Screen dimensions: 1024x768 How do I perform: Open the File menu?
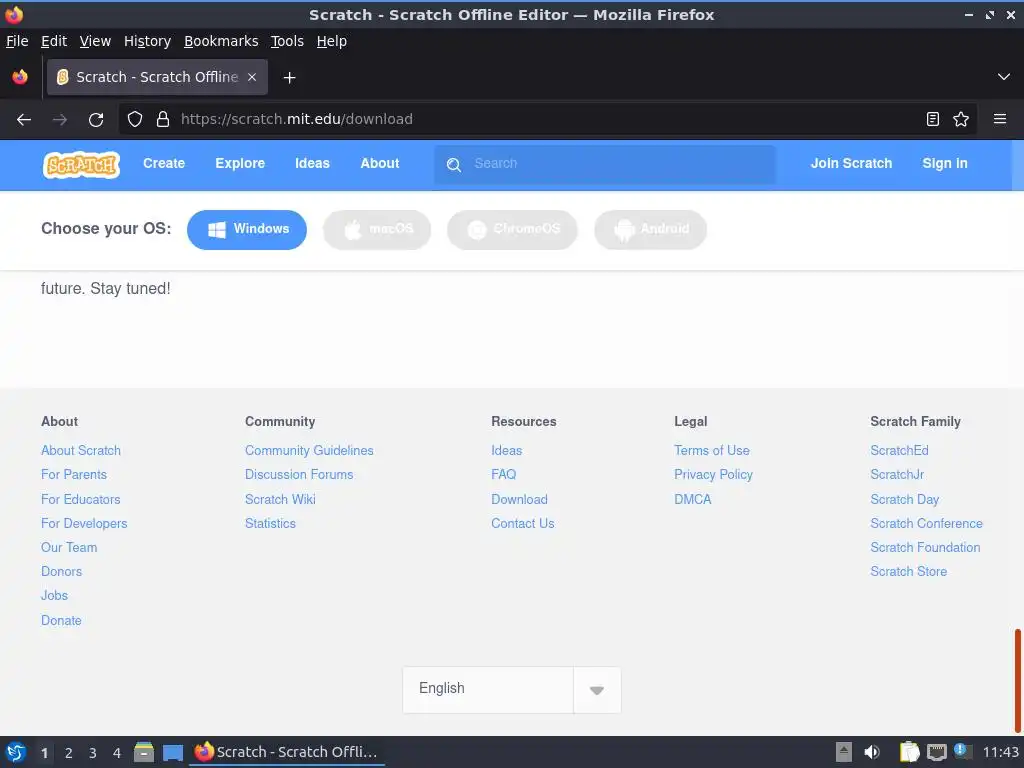[x=17, y=41]
